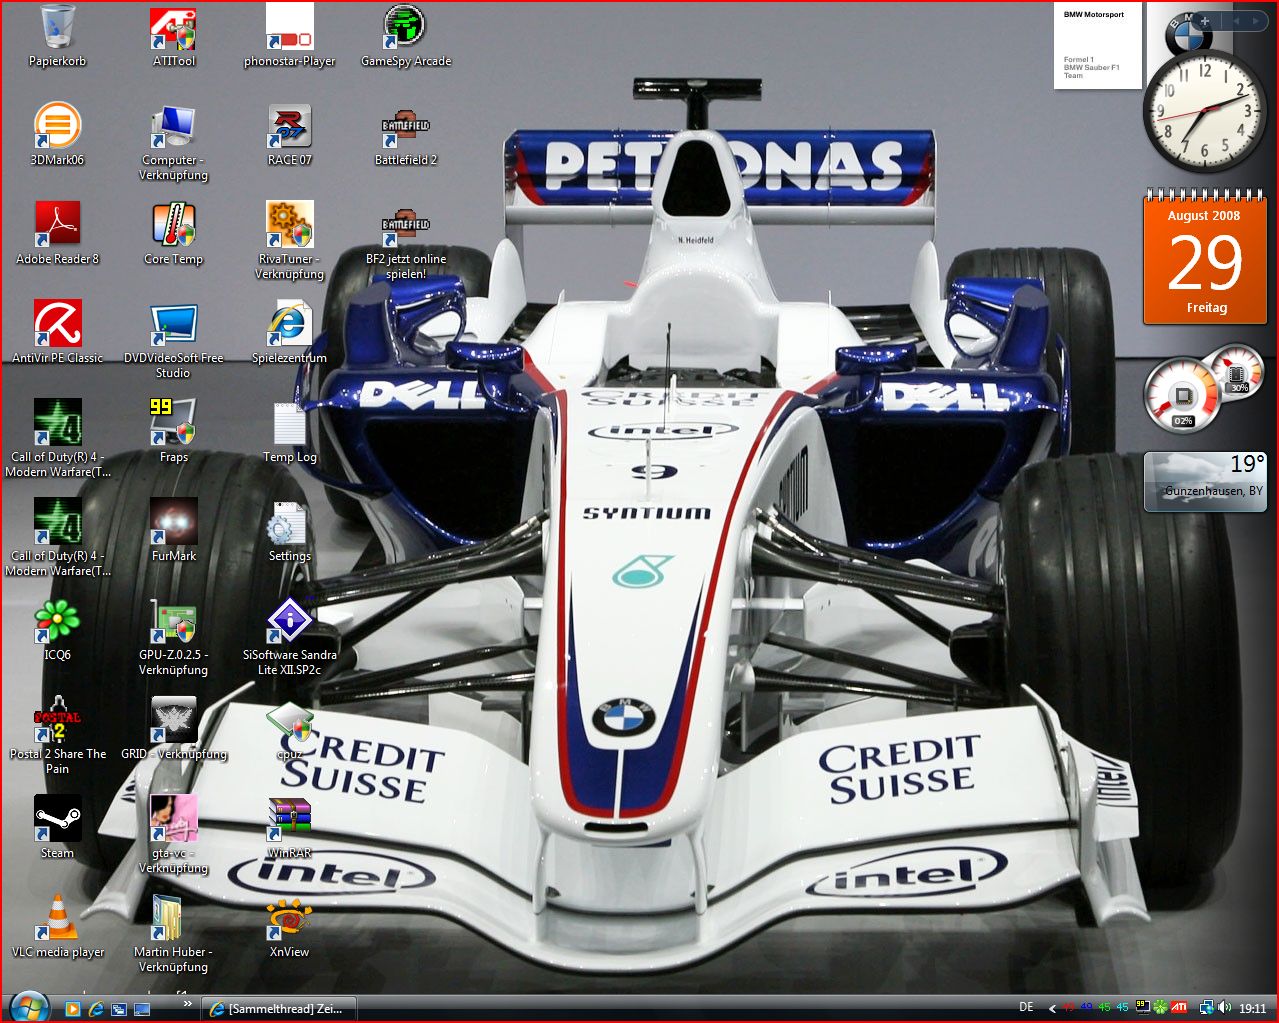Open the red ATI tray icon

point(1179,1008)
